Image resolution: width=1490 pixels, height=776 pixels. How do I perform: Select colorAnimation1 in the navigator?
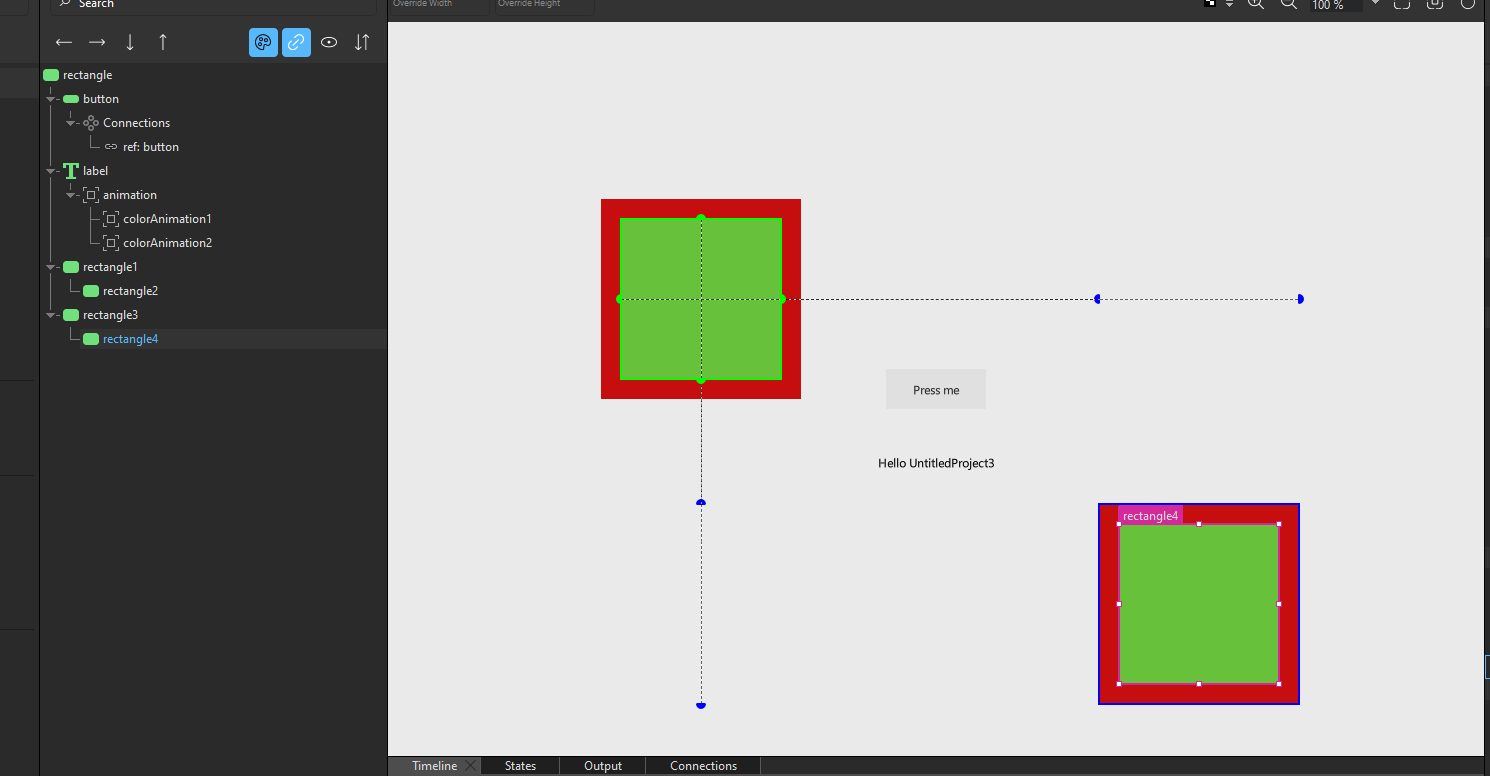(167, 219)
